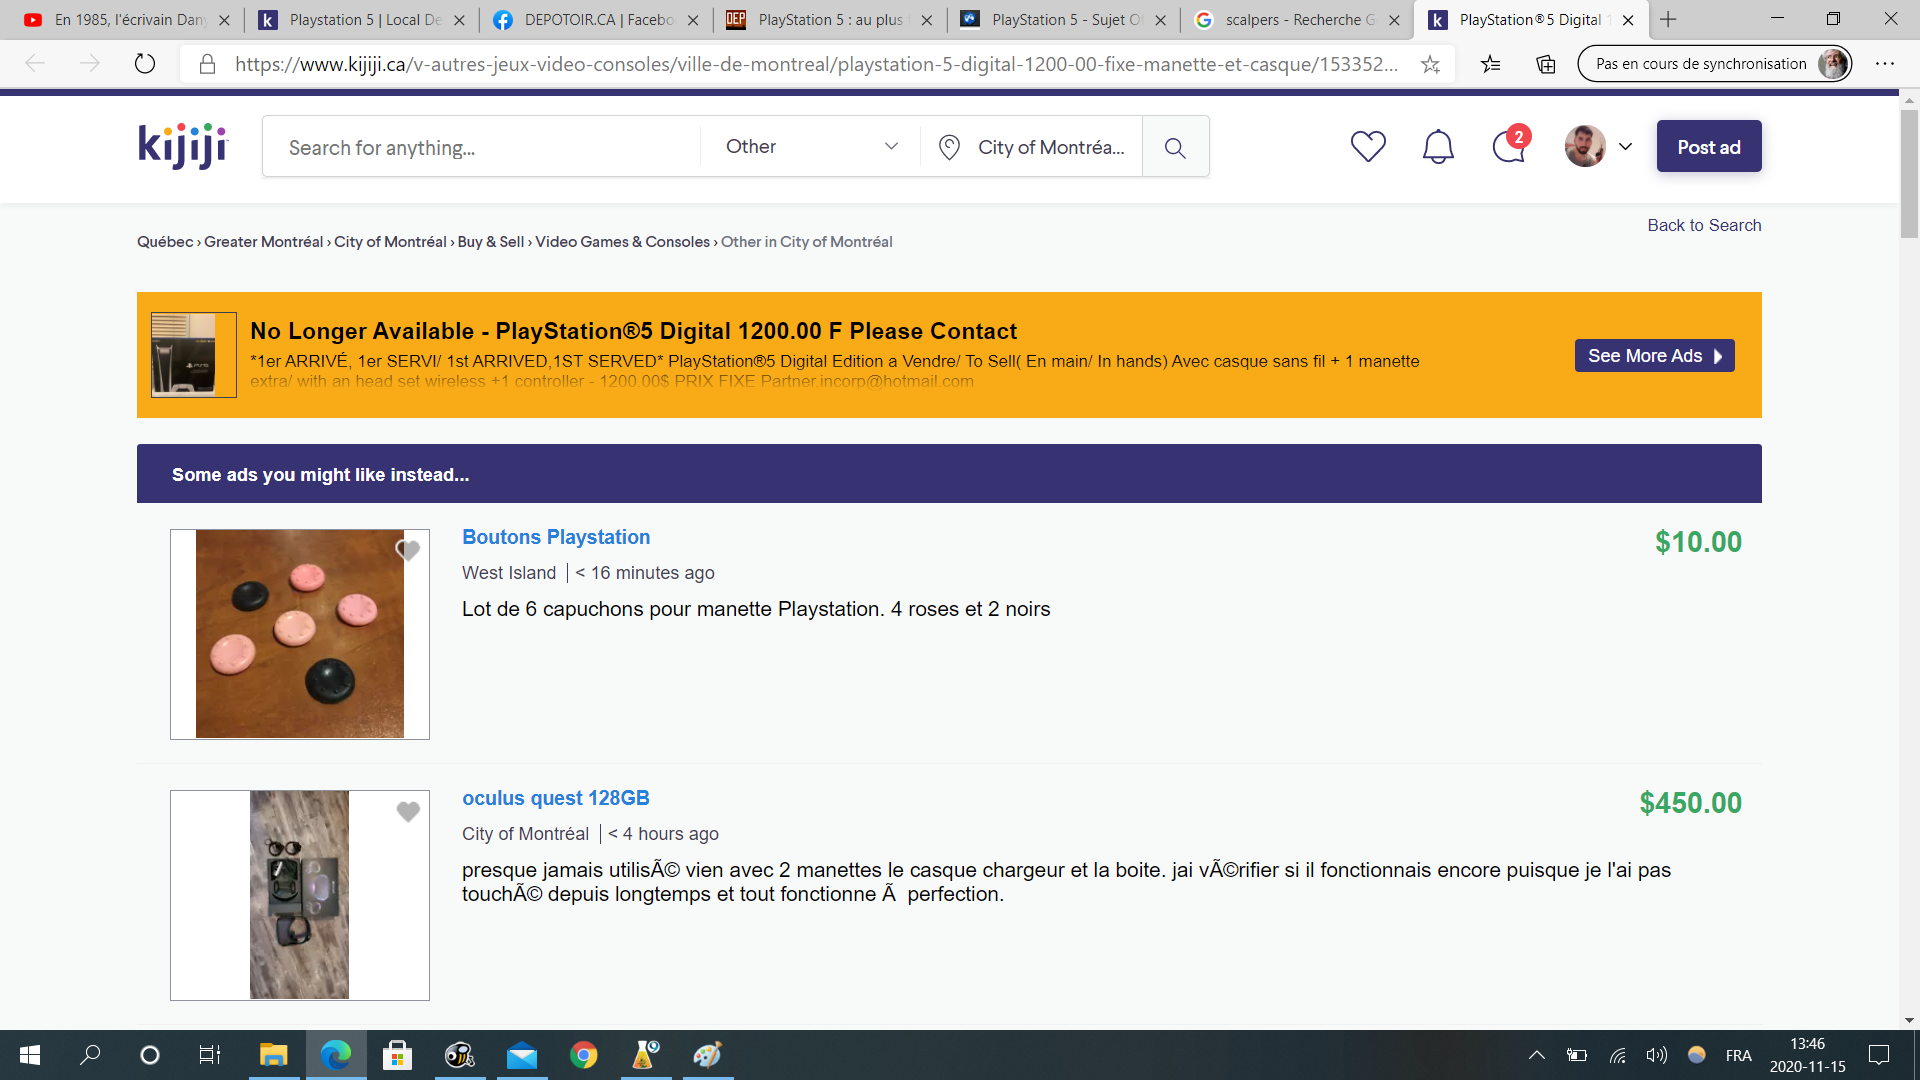1920x1080 pixels.
Task: Open Mail app from taskbar
Action: [x=521, y=1055]
